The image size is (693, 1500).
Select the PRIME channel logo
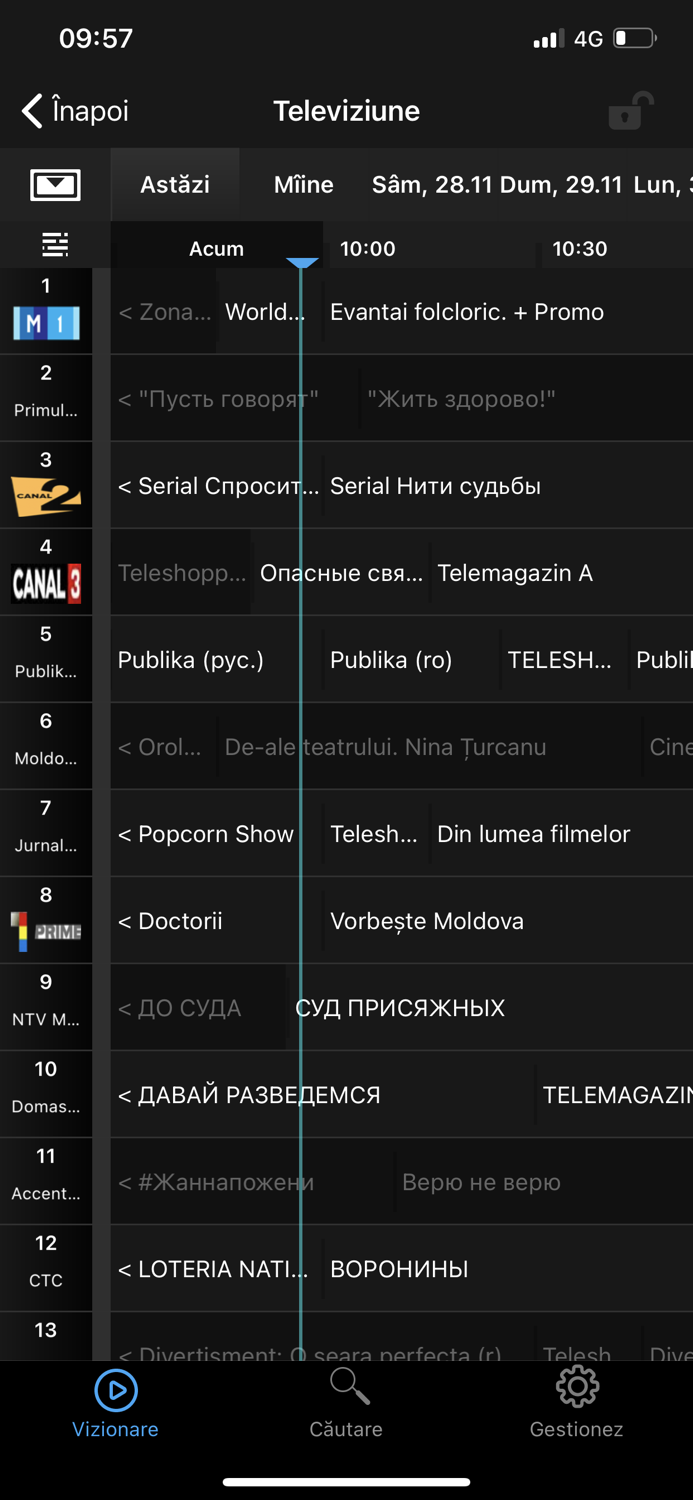pos(45,930)
